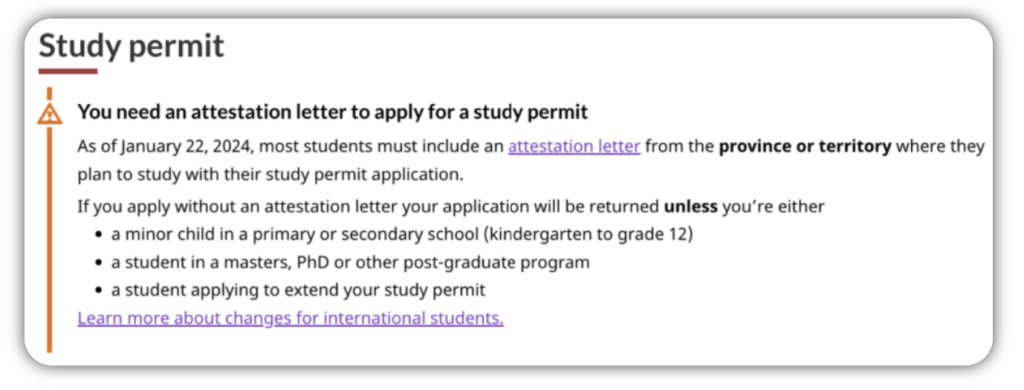
Task: Select the minor child in primary school bullet
Action: 402,235
